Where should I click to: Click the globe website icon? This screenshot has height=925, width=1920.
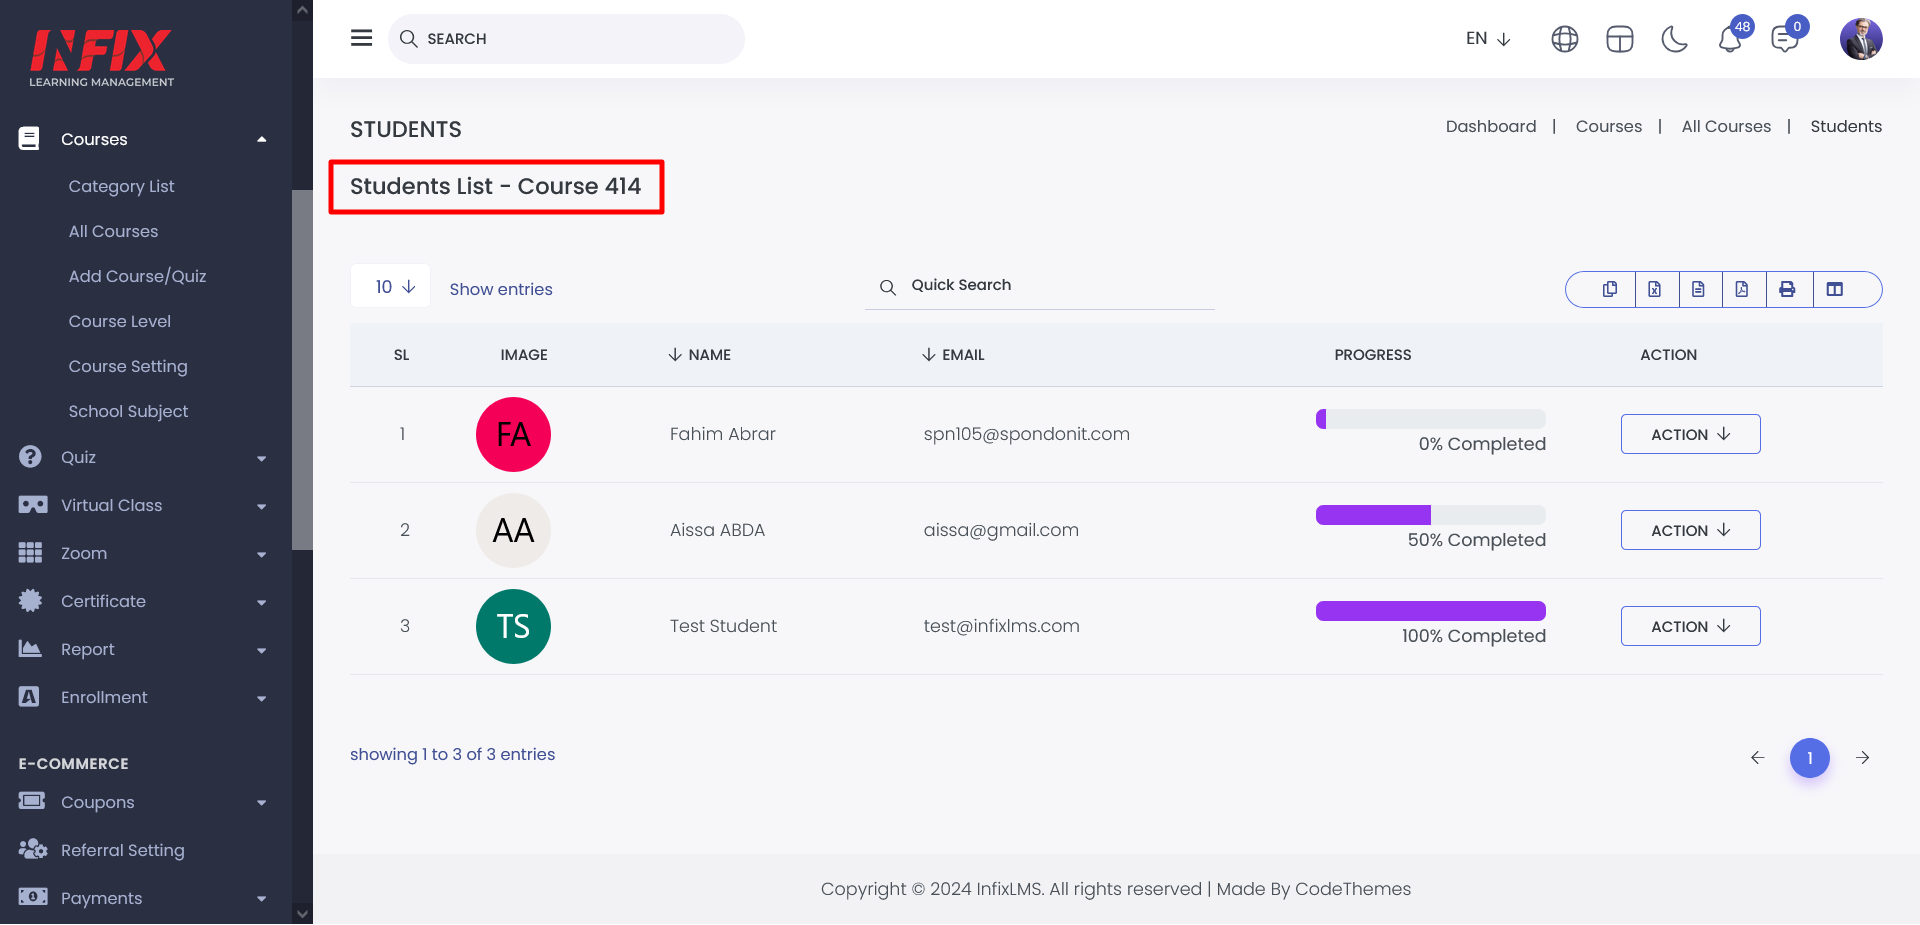tap(1565, 39)
